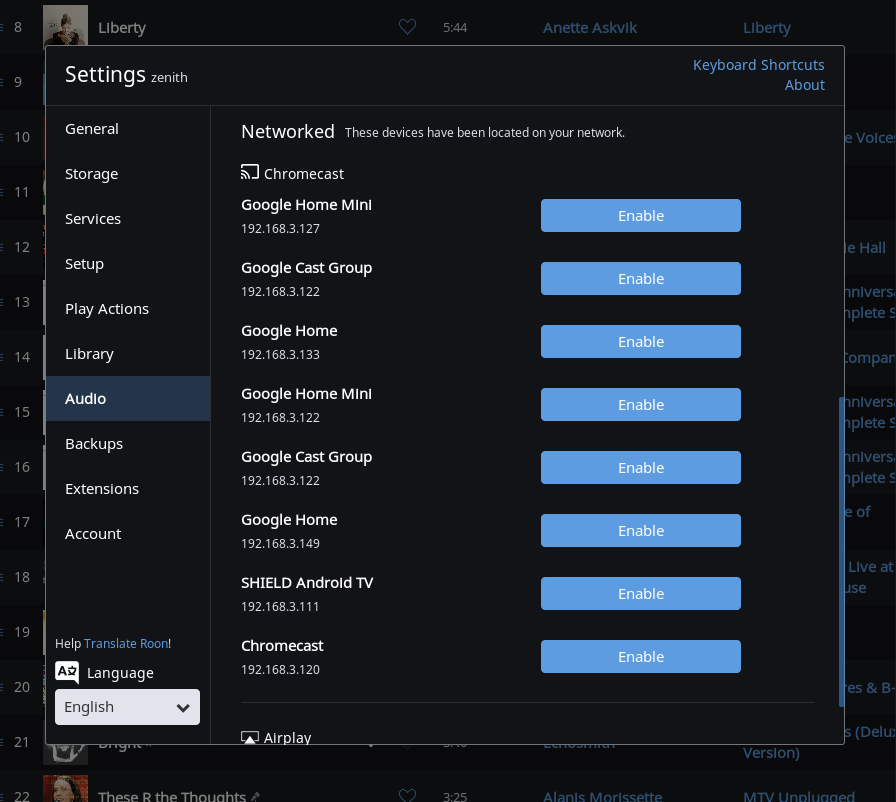Enable the SHIELD Android TV device

(x=640, y=593)
